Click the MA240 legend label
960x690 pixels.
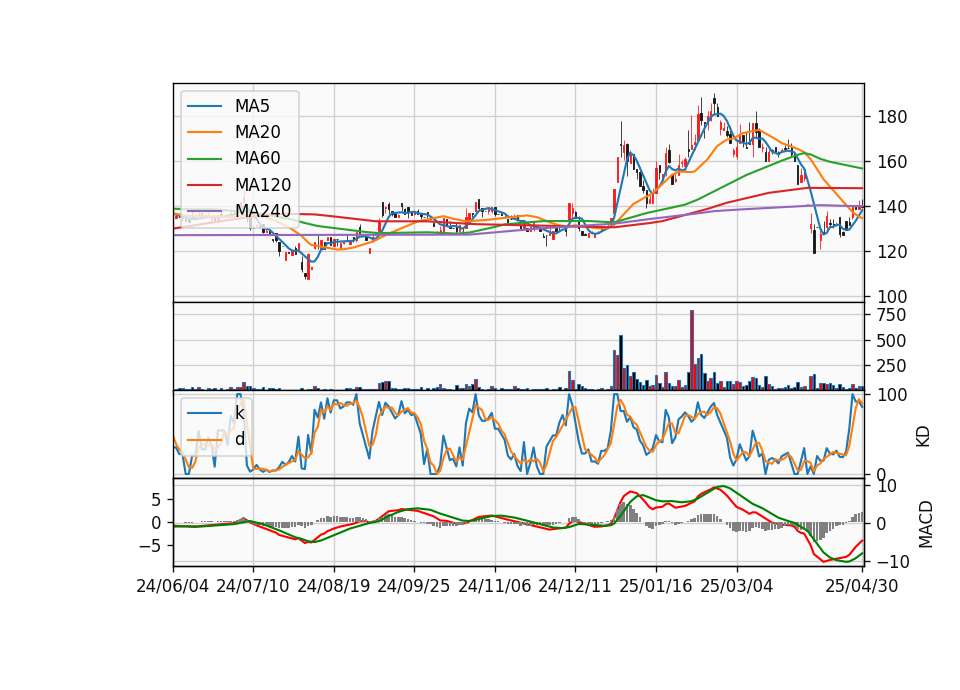pyautogui.click(x=263, y=211)
